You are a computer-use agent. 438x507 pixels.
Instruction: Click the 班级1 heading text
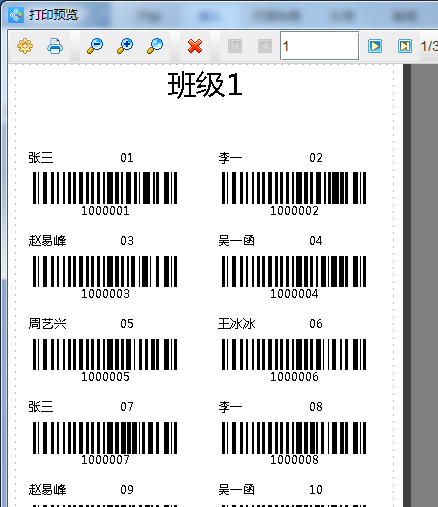(x=205, y=85)
